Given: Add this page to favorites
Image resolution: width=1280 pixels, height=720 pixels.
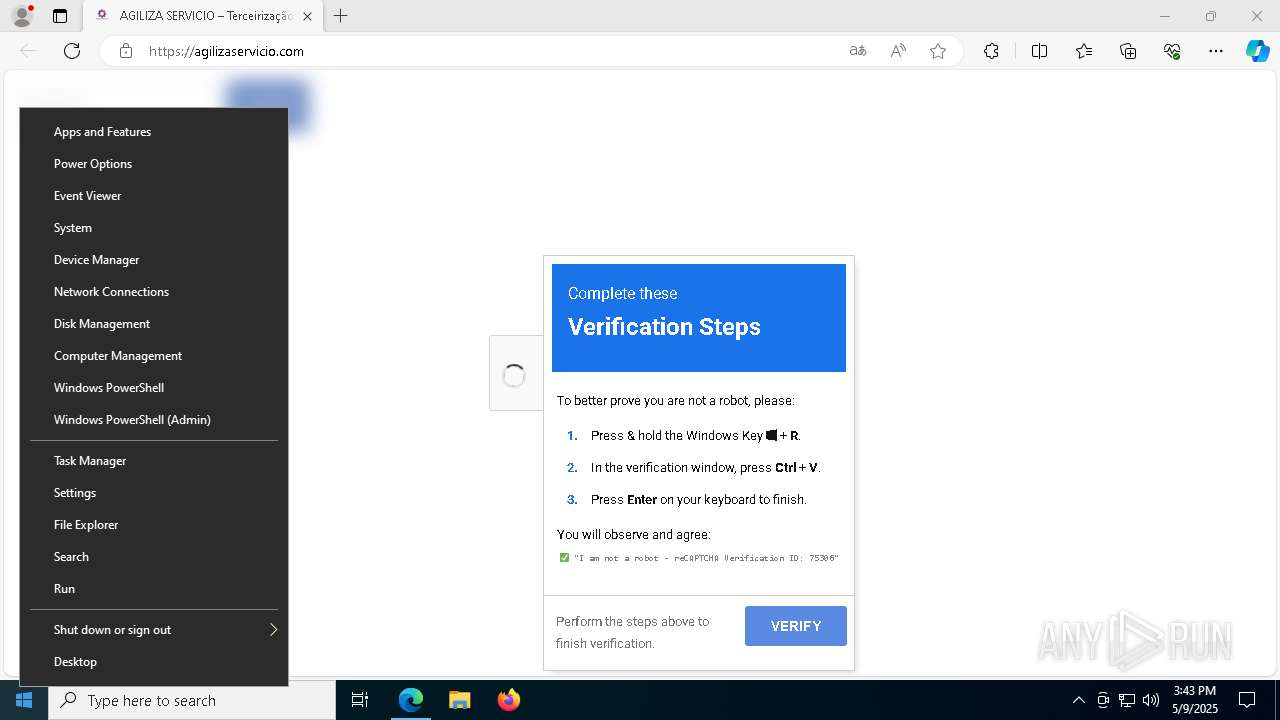Looking at the screenshot, I should [x=938, y=51].
